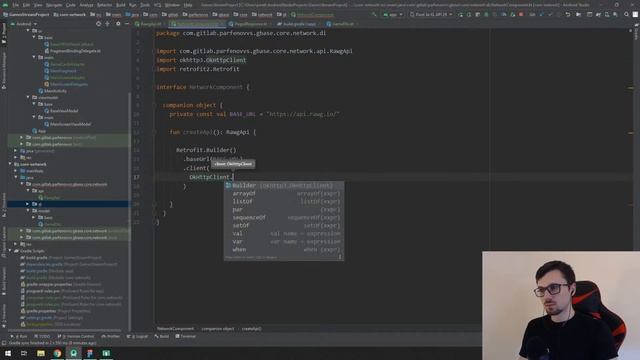Choose listOf completion suggestion
The width and height of the screenshot is (640, 360).
pyautogui.click(x=284, y=201)
